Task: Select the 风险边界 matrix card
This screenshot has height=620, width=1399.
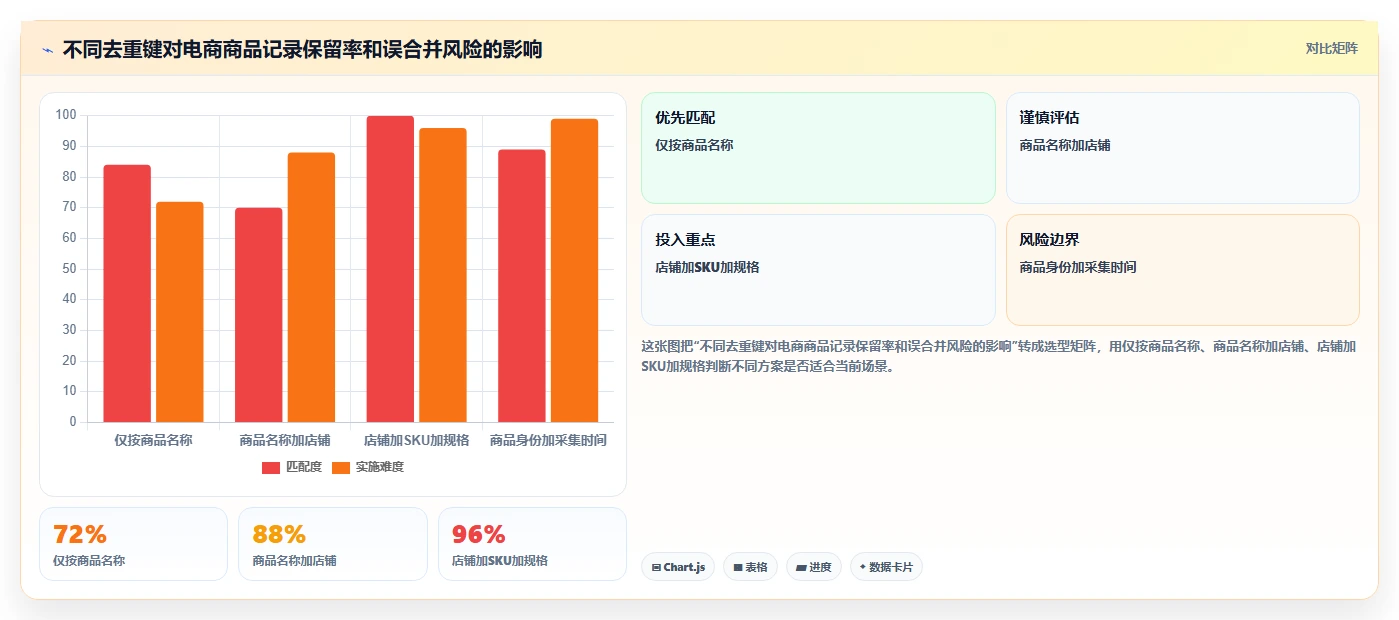Action: pyautogui.click(x=1182, y=270)
